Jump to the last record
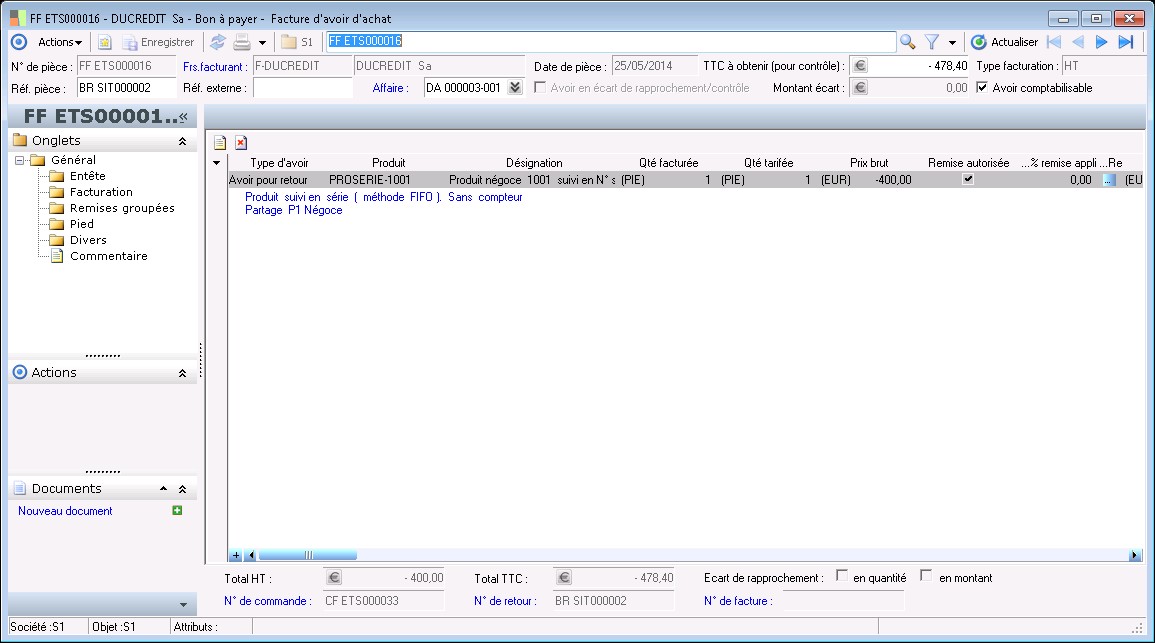The width and height of the screenshot is (1155, 643). coord(1125,42)
